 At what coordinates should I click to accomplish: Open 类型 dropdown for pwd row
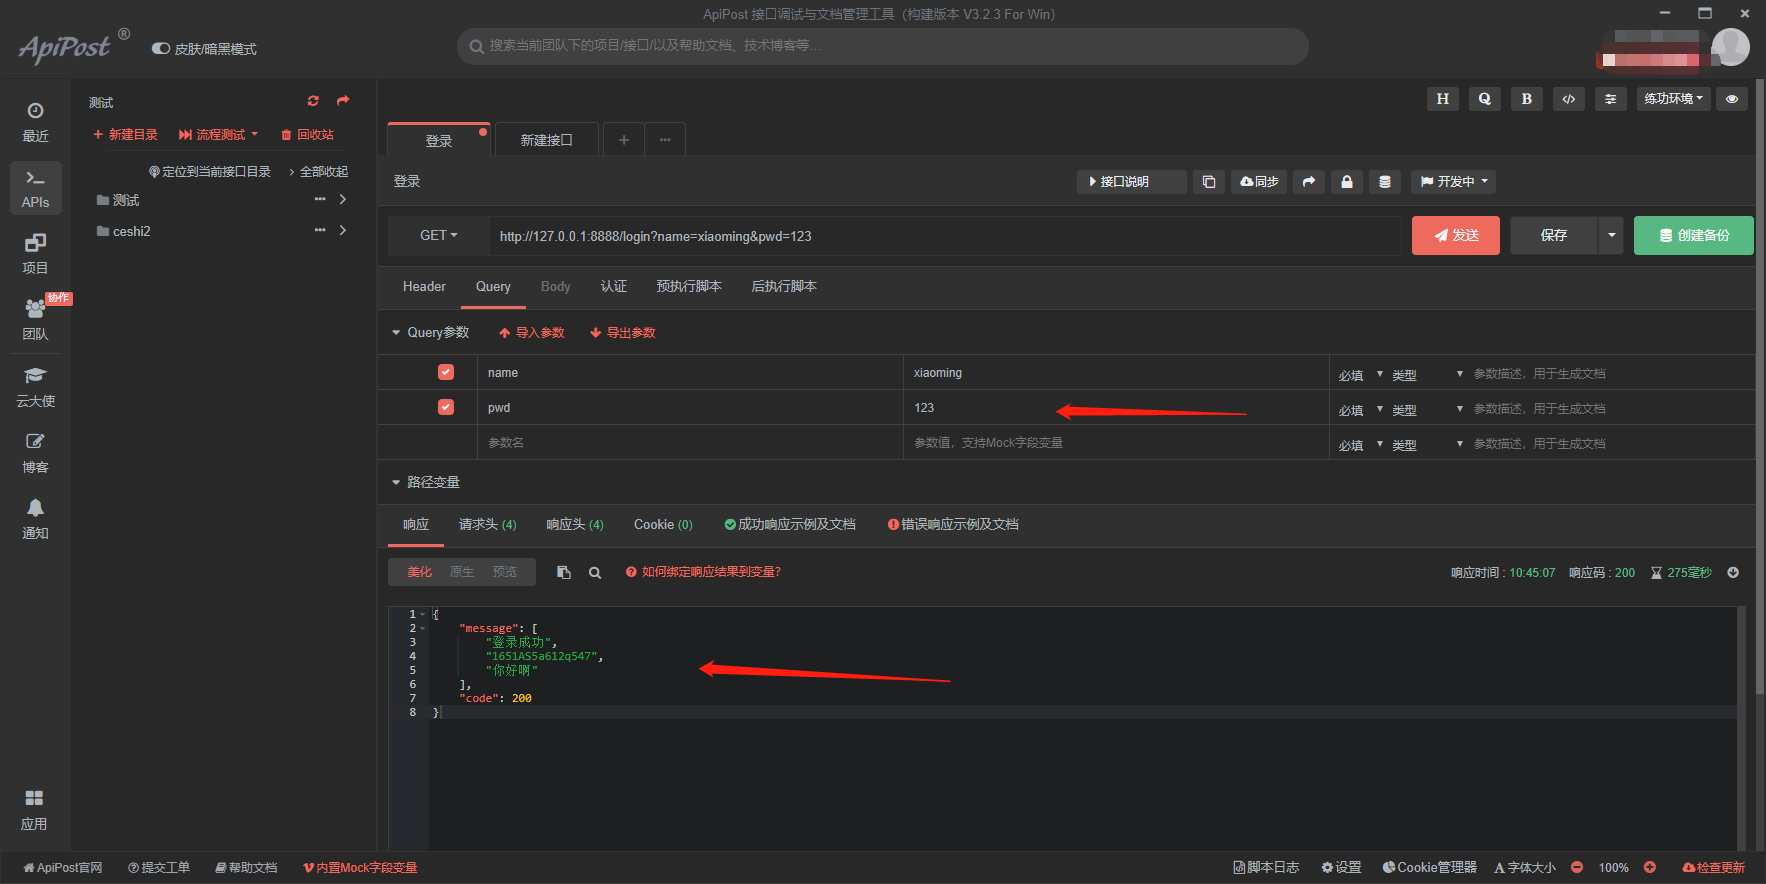pyautogui.click(x=1428, y=409)
